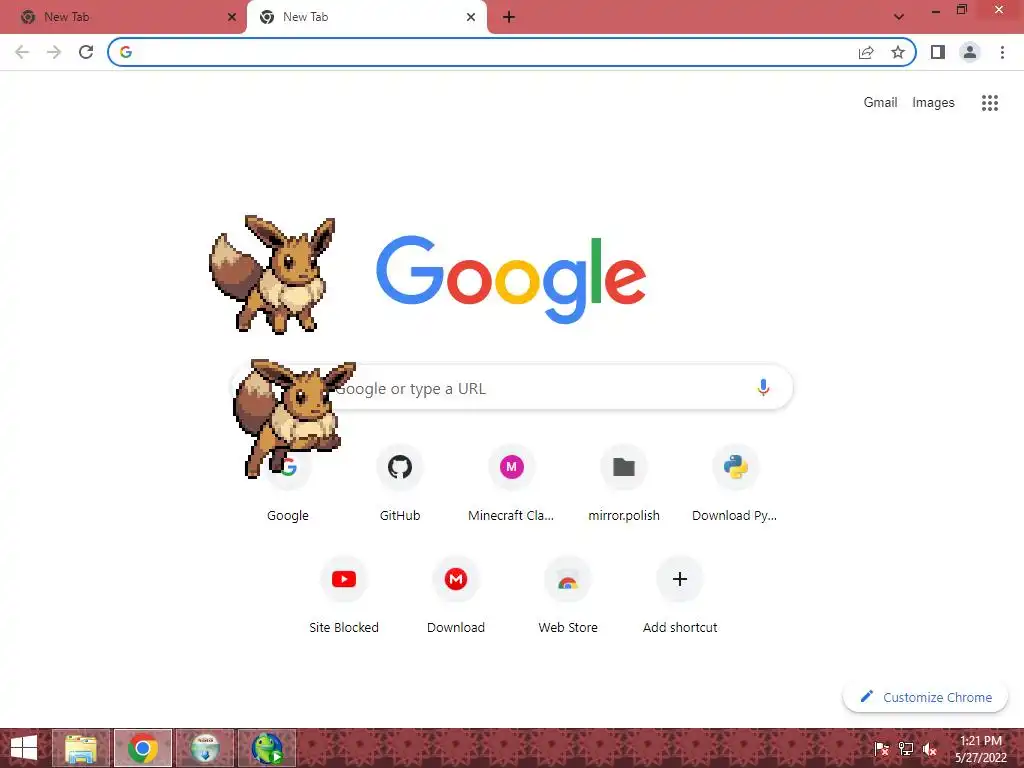The width and height of the screenshot is (1024, 768).
Task: Close the second New Tab
Action: click(x=471, y=17)
